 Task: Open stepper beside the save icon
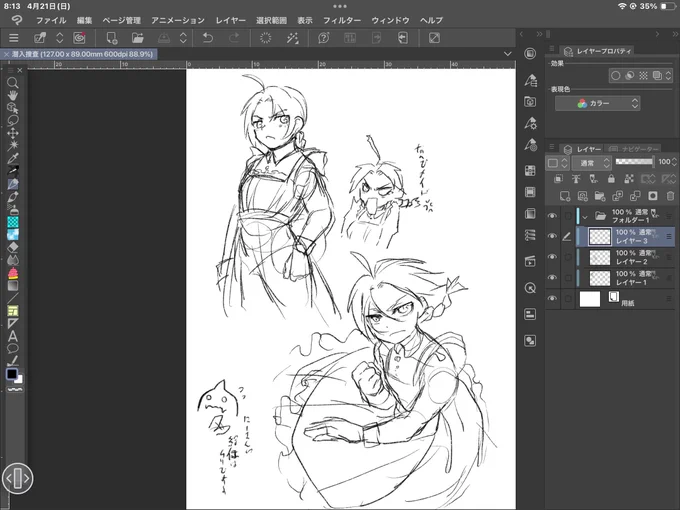[183, 38]
